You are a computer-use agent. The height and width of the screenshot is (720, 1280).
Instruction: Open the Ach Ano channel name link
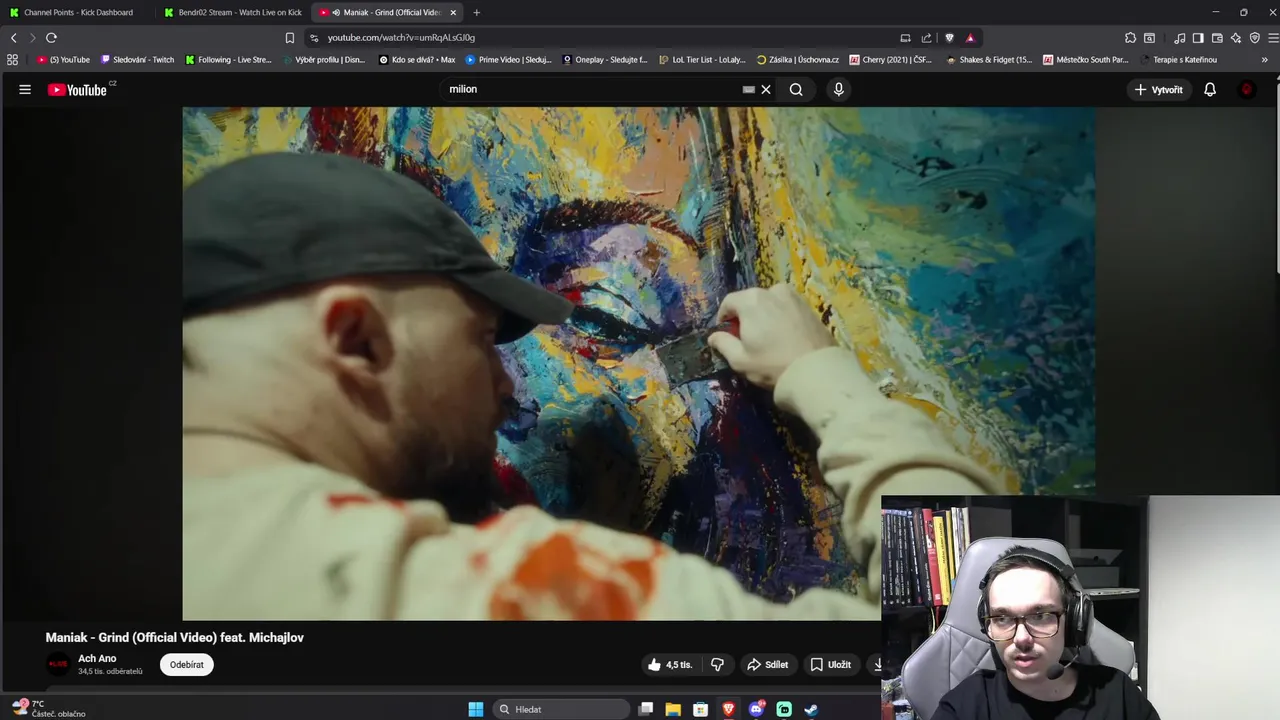tap(97, 658)
